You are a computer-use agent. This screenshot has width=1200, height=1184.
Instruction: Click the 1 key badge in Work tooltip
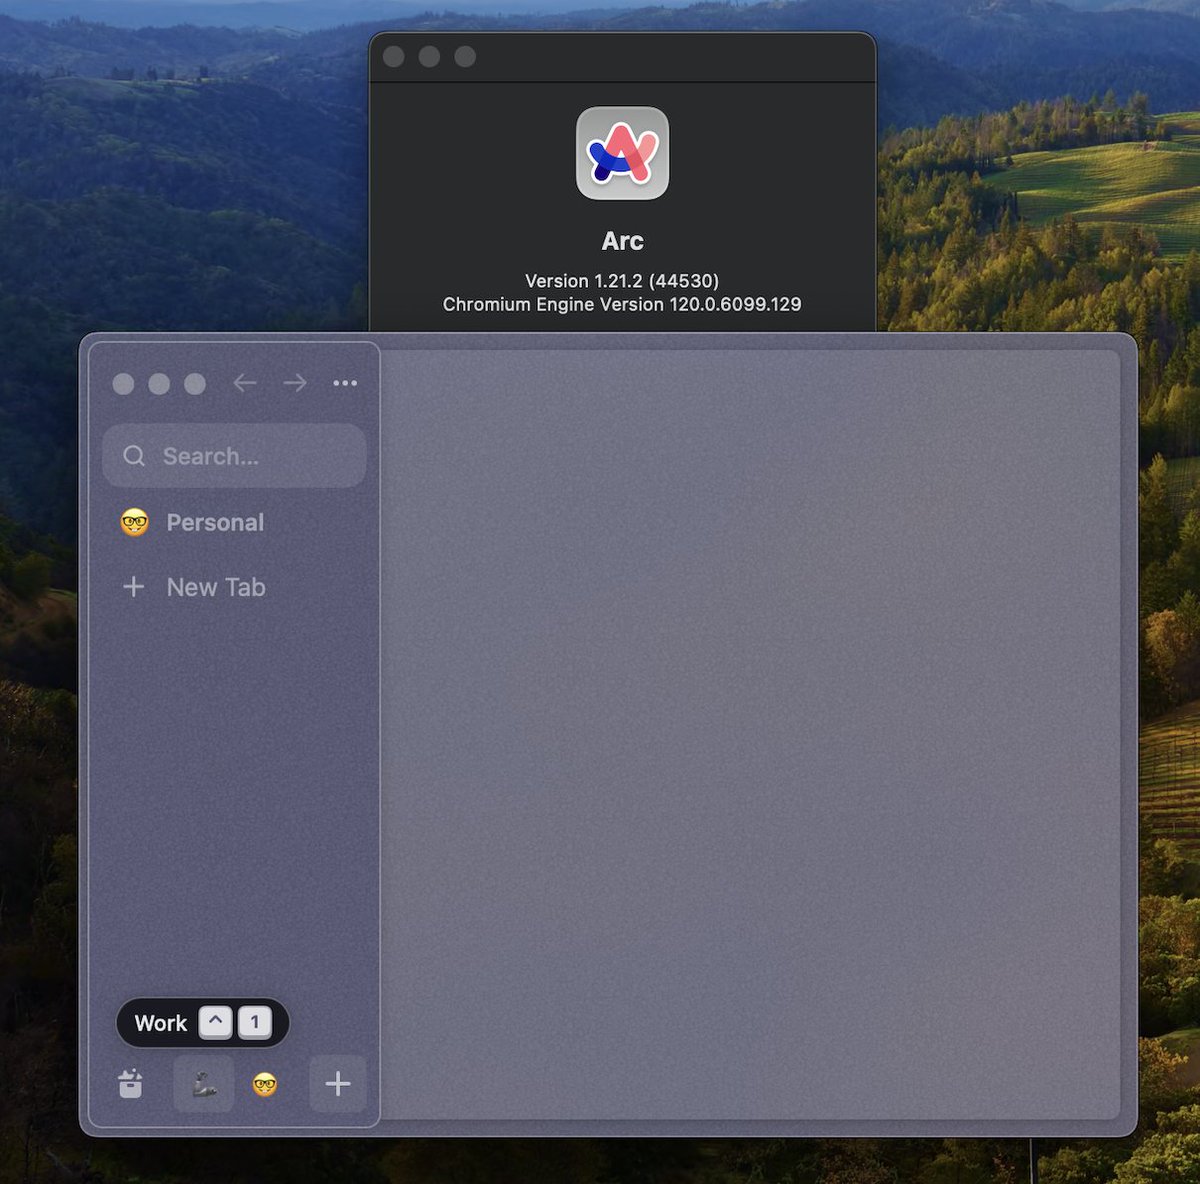(255, 1022)
